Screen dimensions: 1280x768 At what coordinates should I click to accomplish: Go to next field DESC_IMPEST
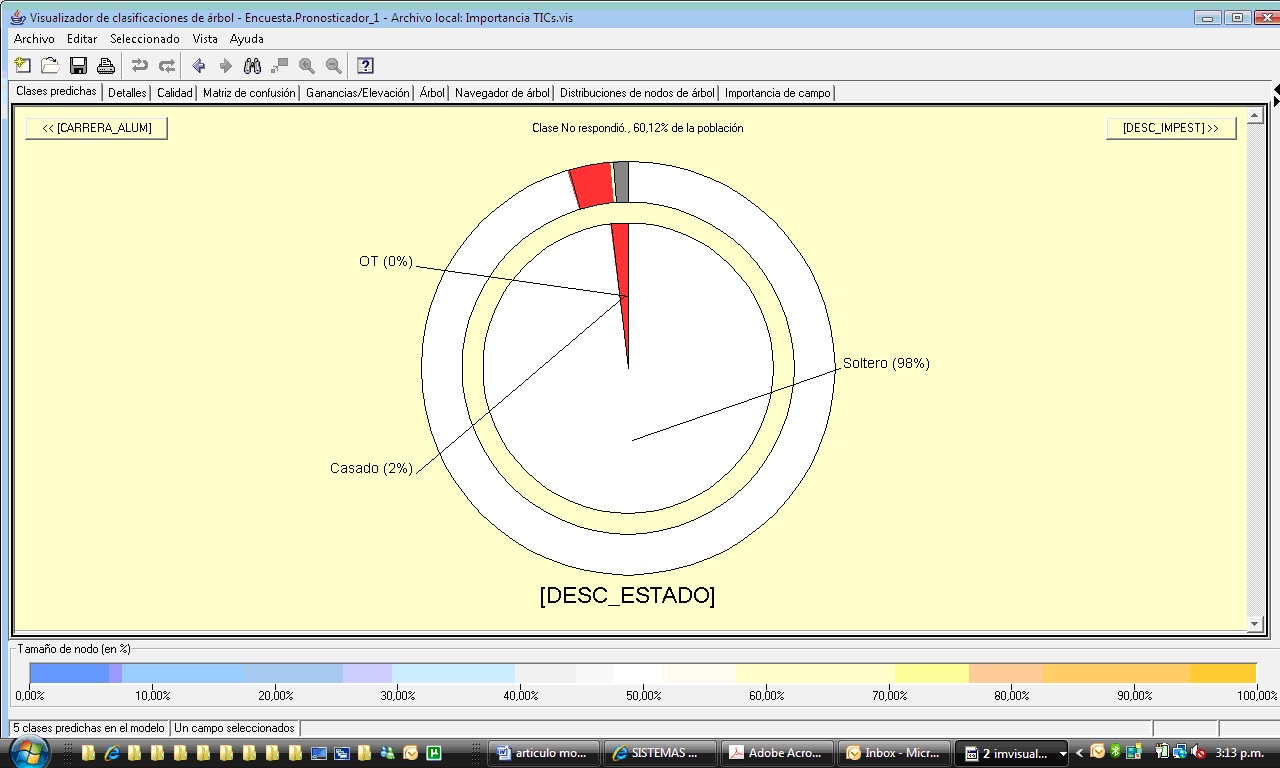pos(1170,128)
